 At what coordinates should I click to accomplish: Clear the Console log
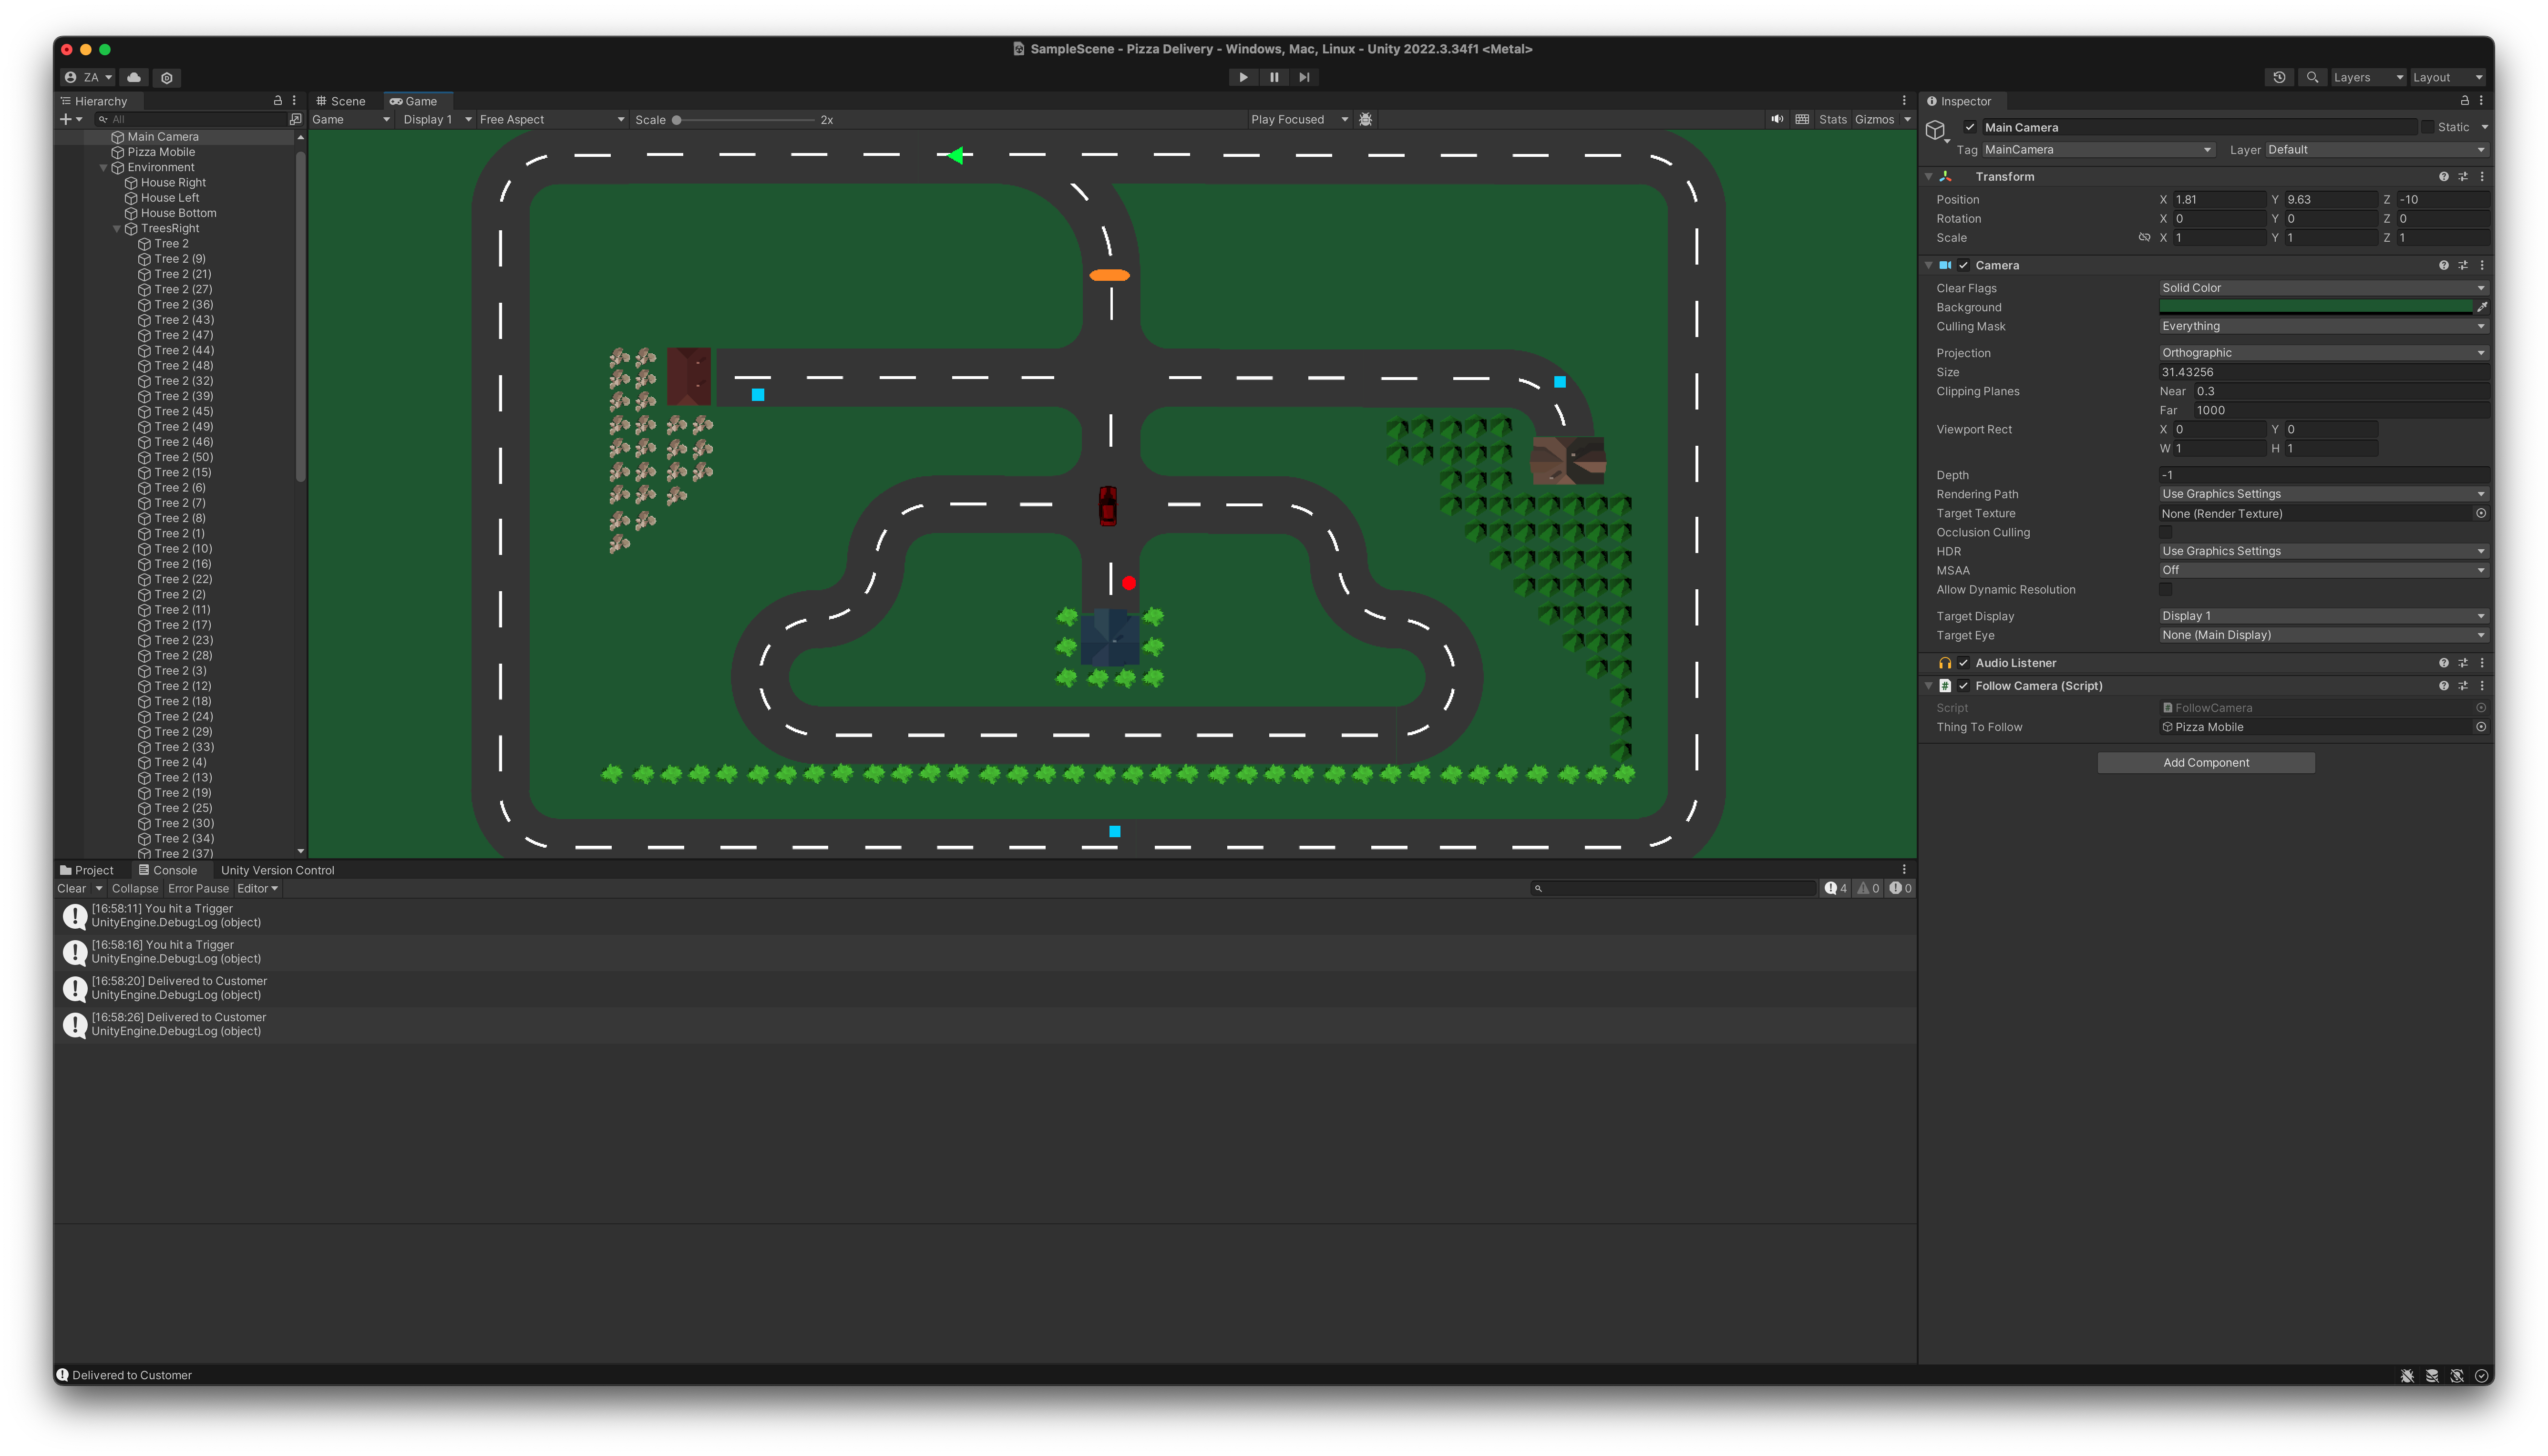pos(71,889)
